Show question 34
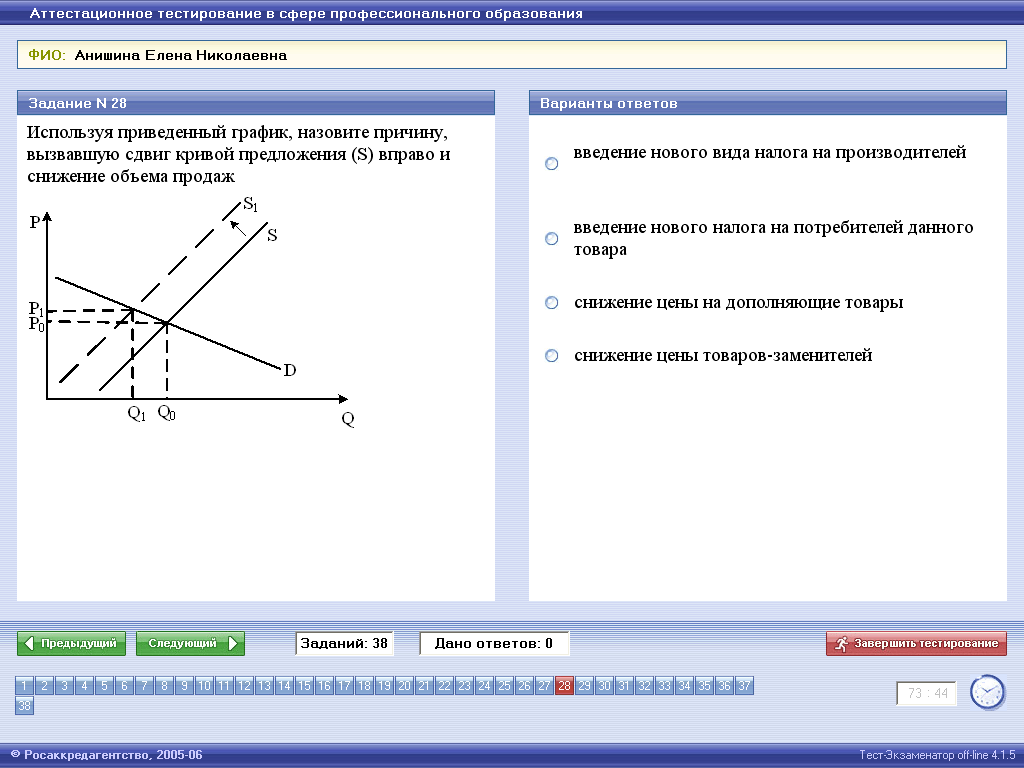1024x768 pixels. (684, 686)
